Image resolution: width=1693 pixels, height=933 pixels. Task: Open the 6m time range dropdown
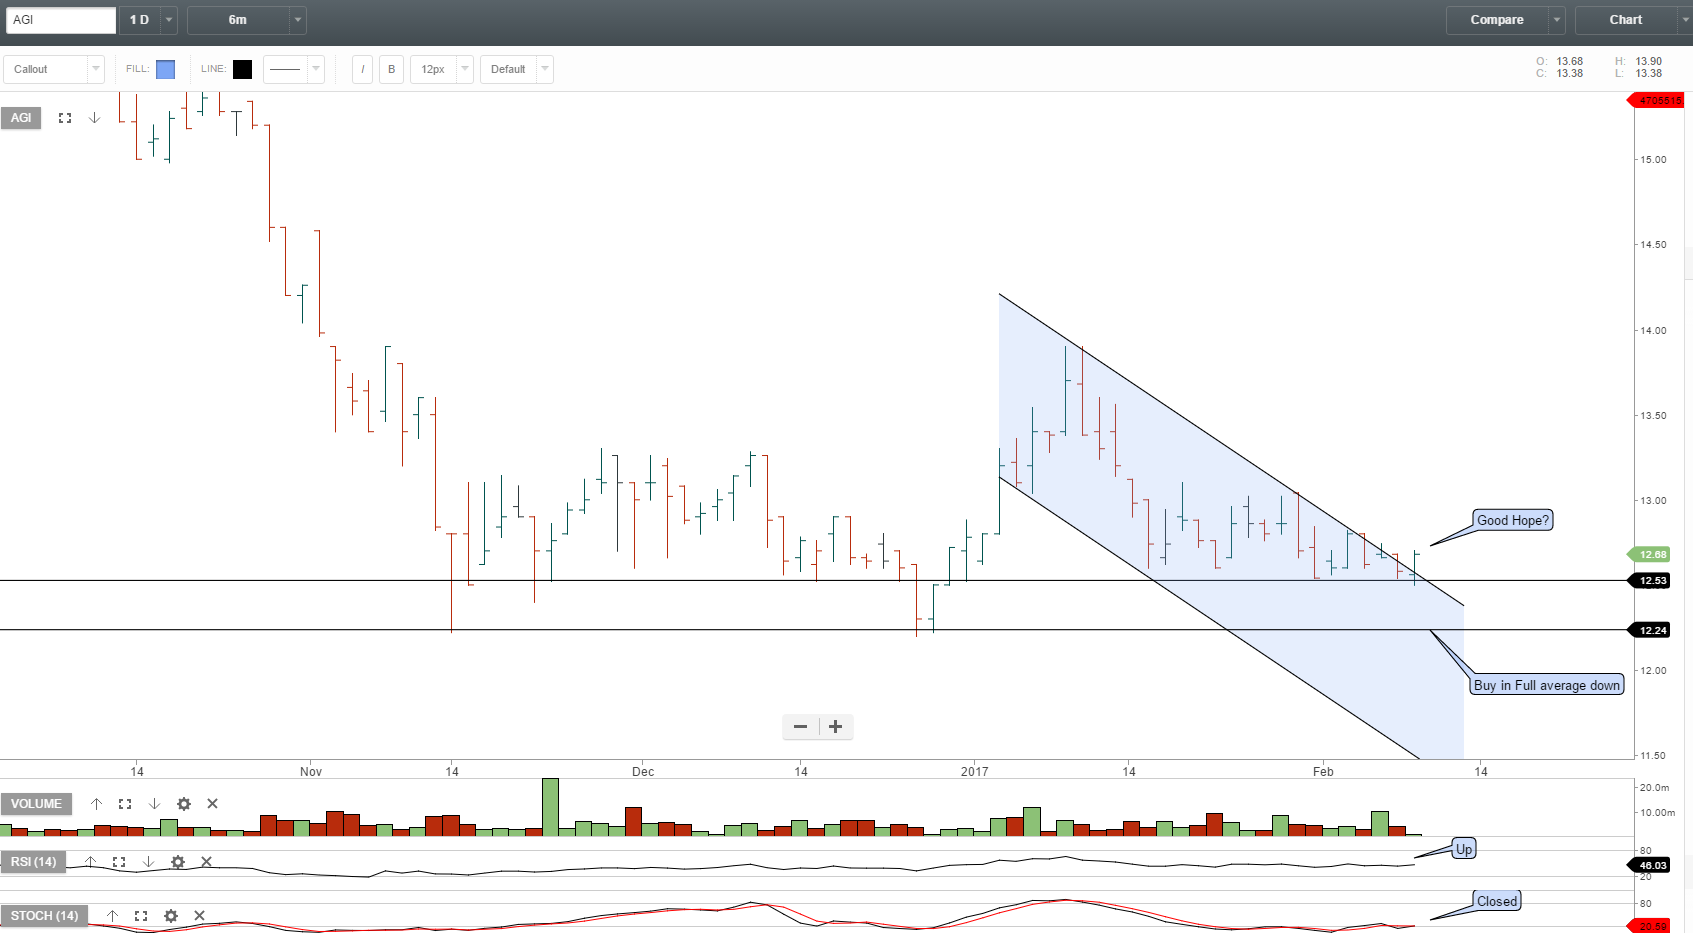(x=296, y=20)
